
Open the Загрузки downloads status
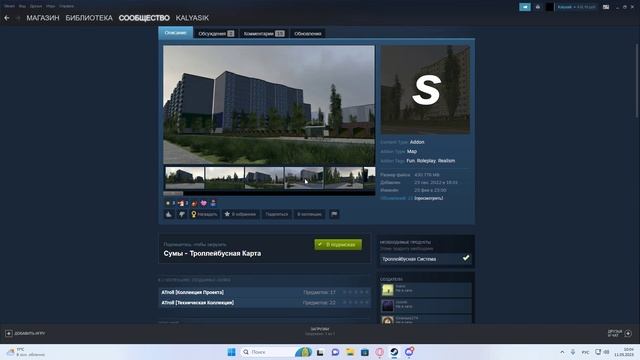(x=320, y=331)
